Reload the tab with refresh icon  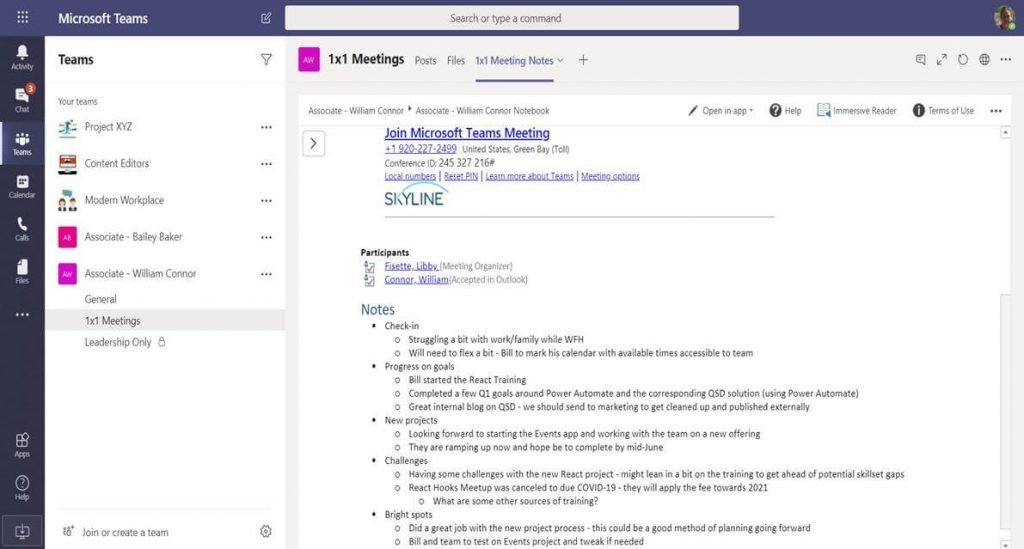click(963, 59)
